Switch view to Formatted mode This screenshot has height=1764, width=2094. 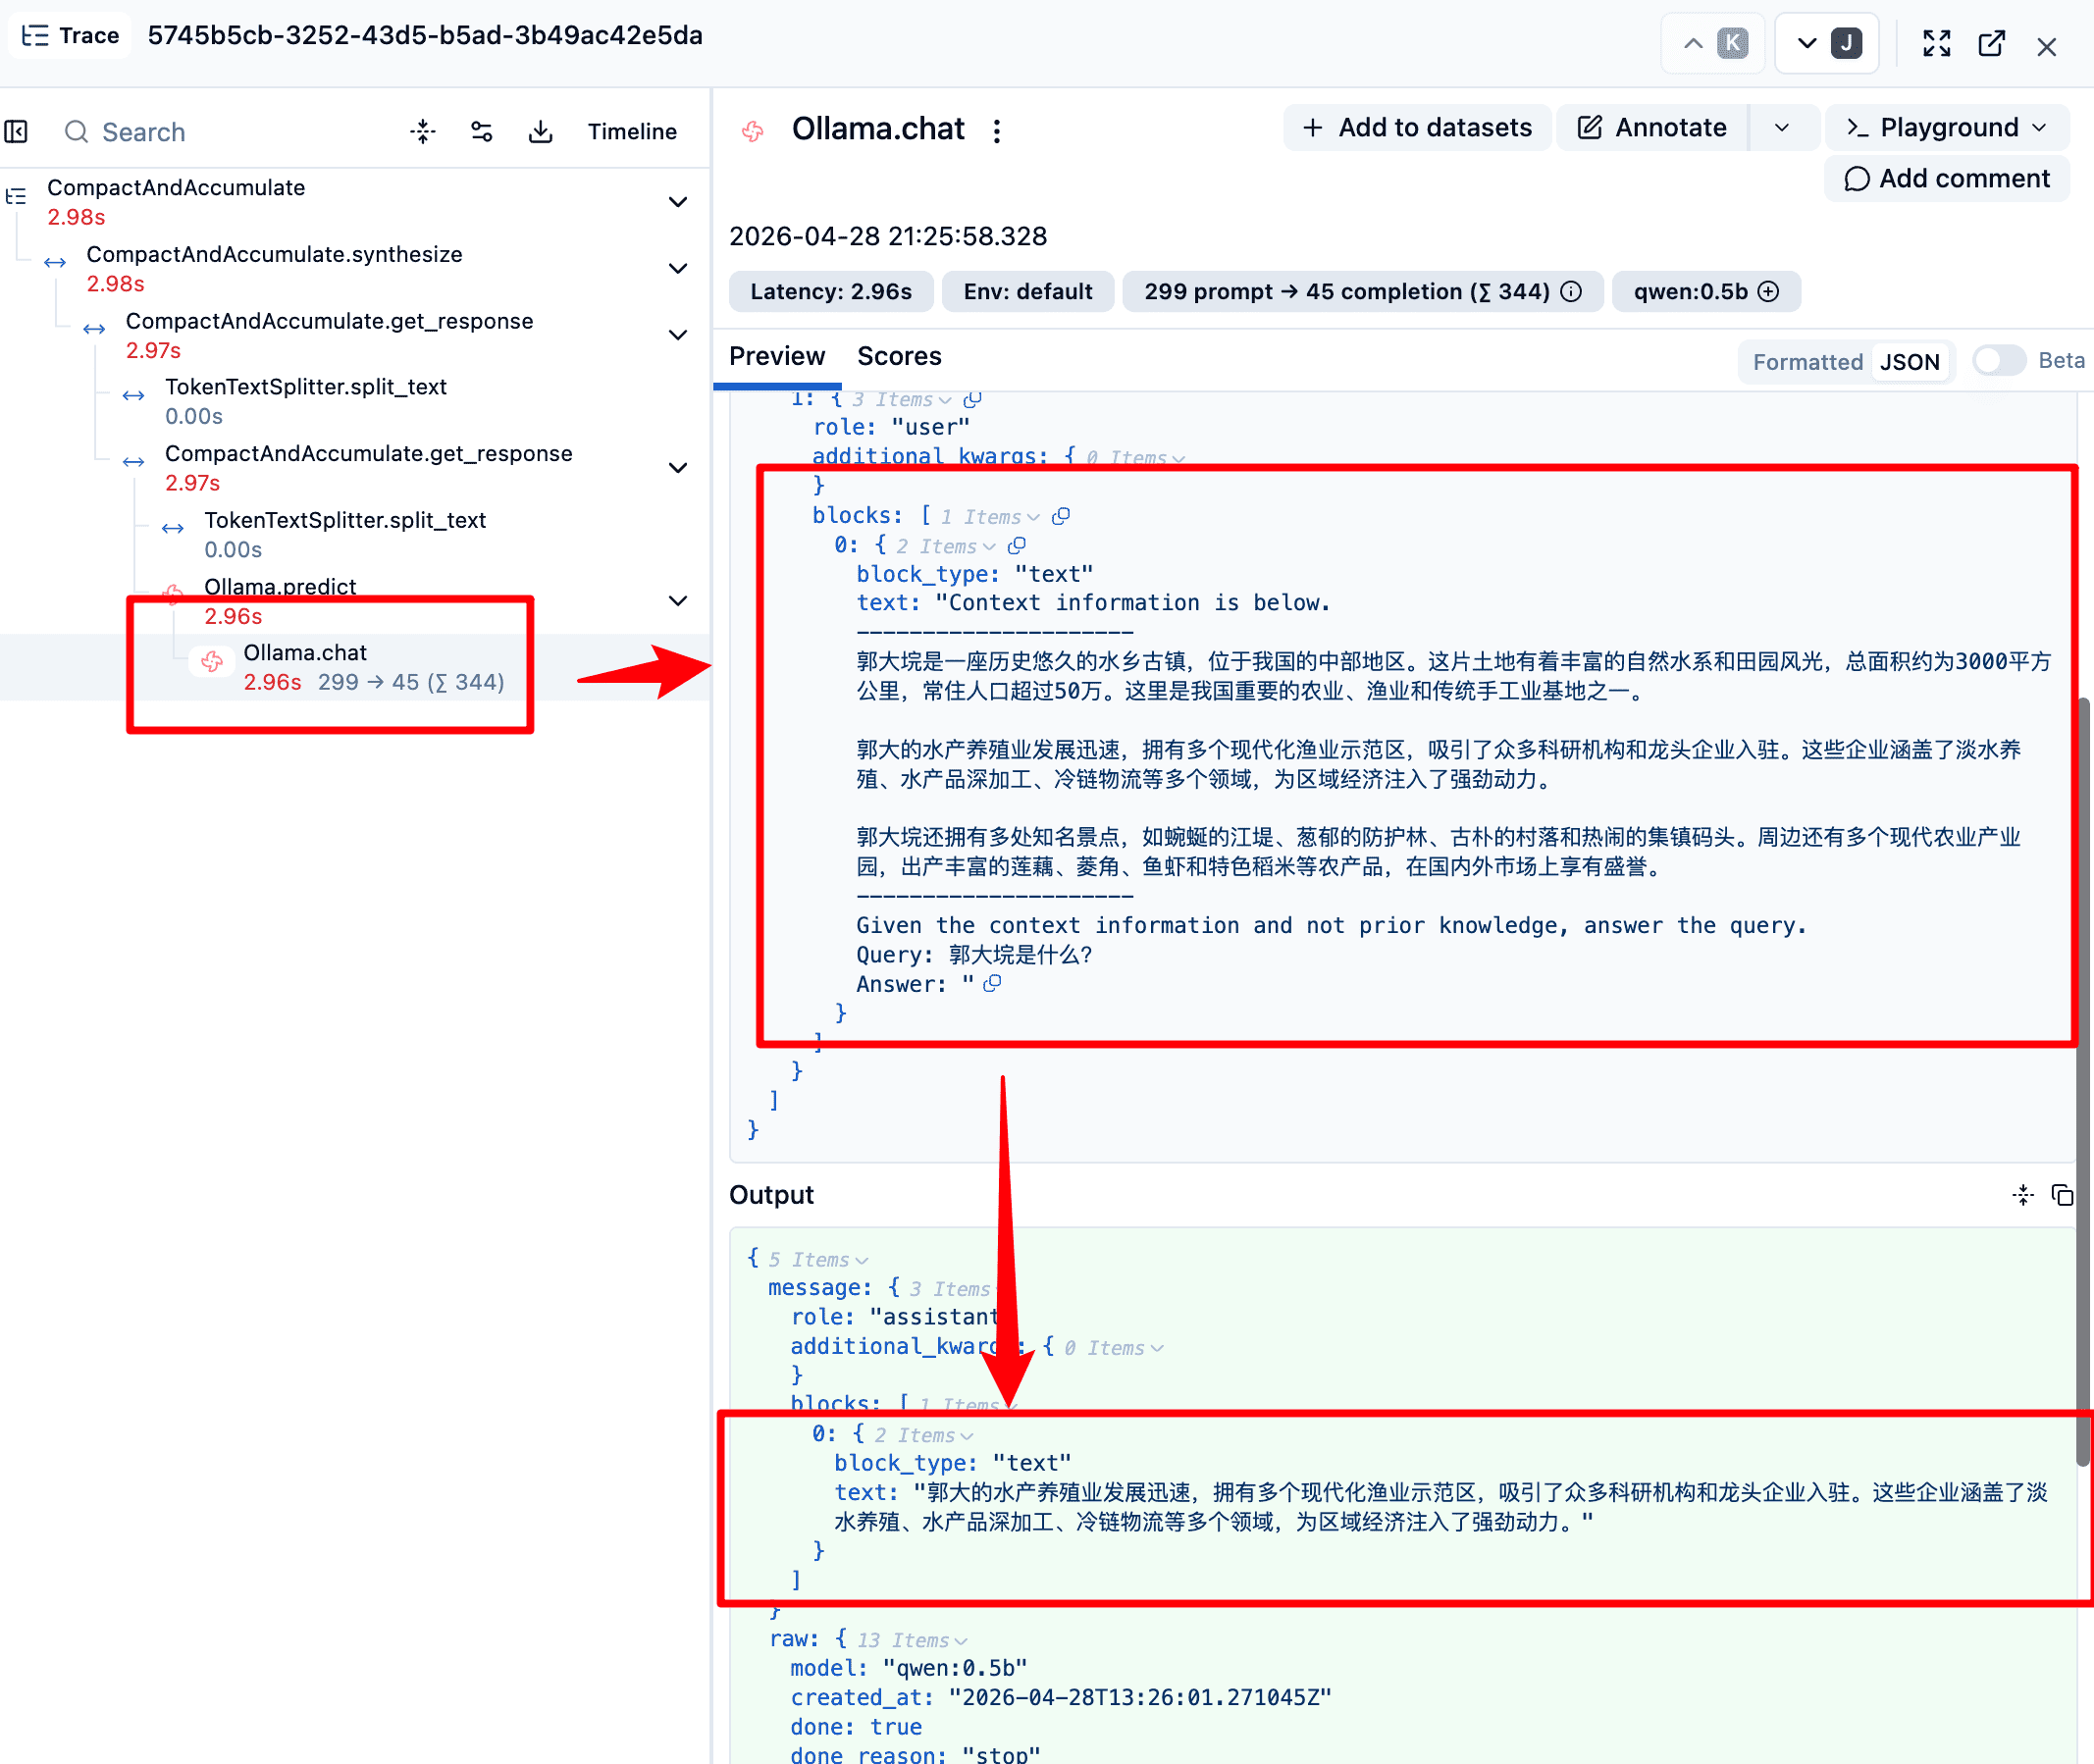click(x=1807, y=362)
